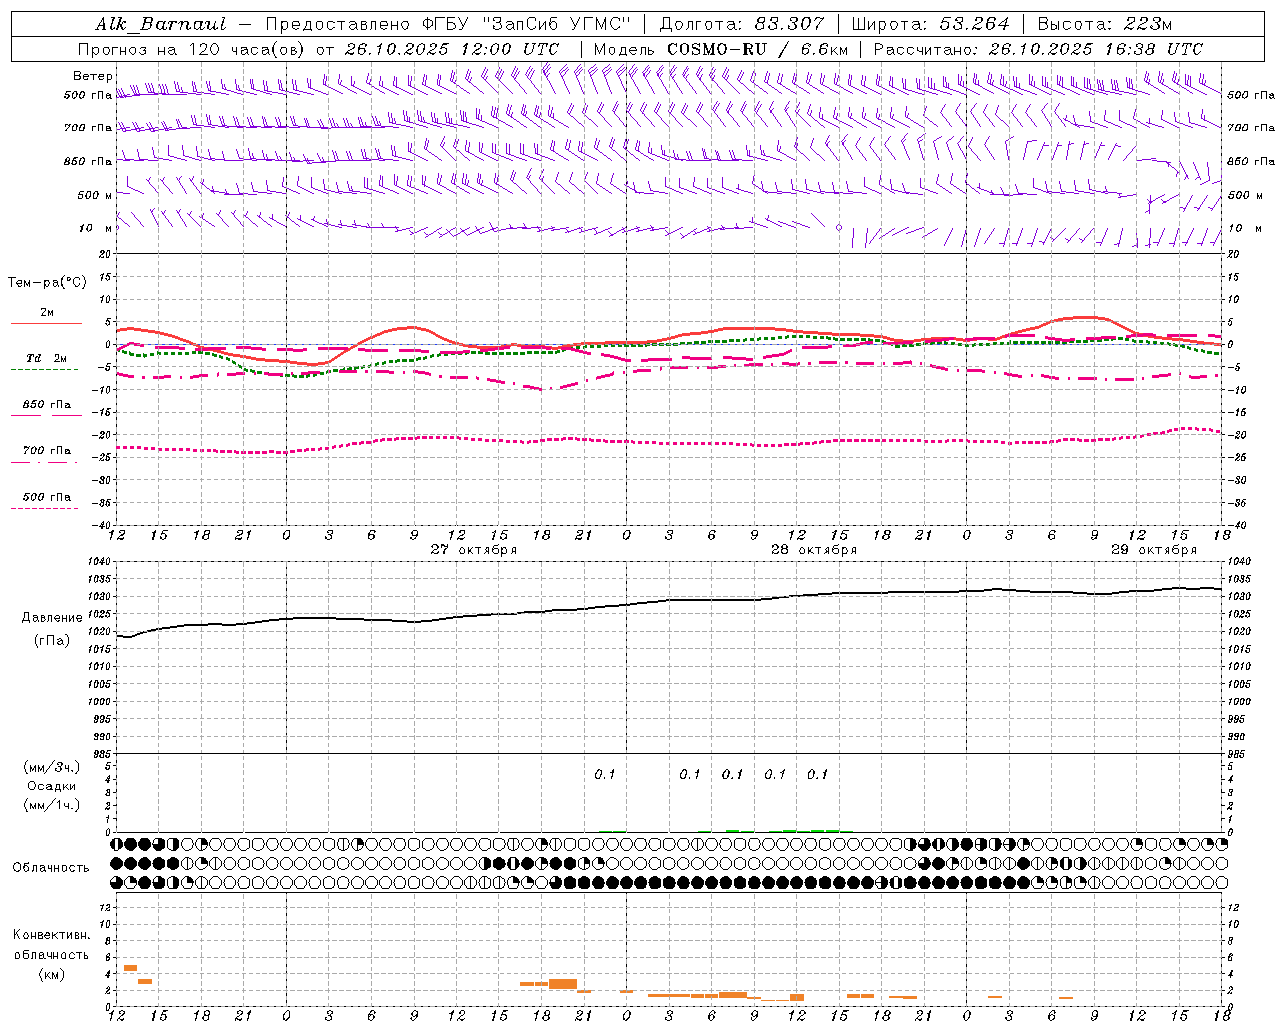
Task: Click the "10 м" wind level label on left
Action: tap(96, 228)
